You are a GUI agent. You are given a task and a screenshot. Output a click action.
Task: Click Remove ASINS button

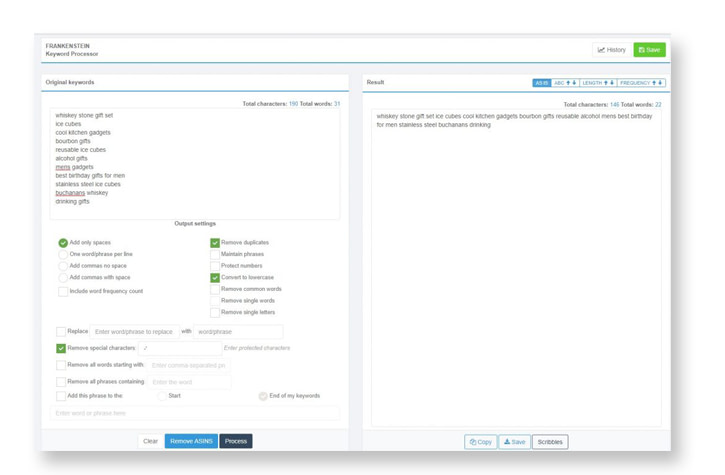click(191, 441)
